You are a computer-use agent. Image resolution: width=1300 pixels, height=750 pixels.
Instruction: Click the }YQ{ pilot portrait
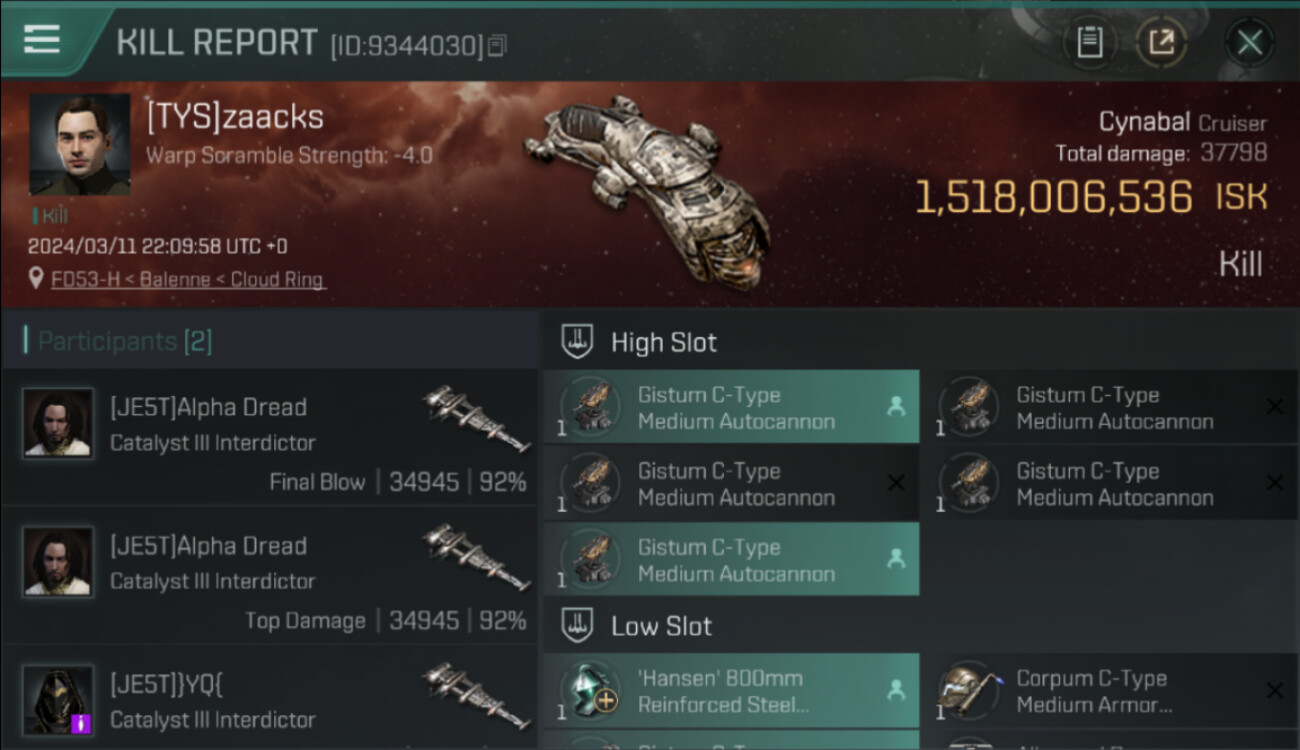[58, 700]
